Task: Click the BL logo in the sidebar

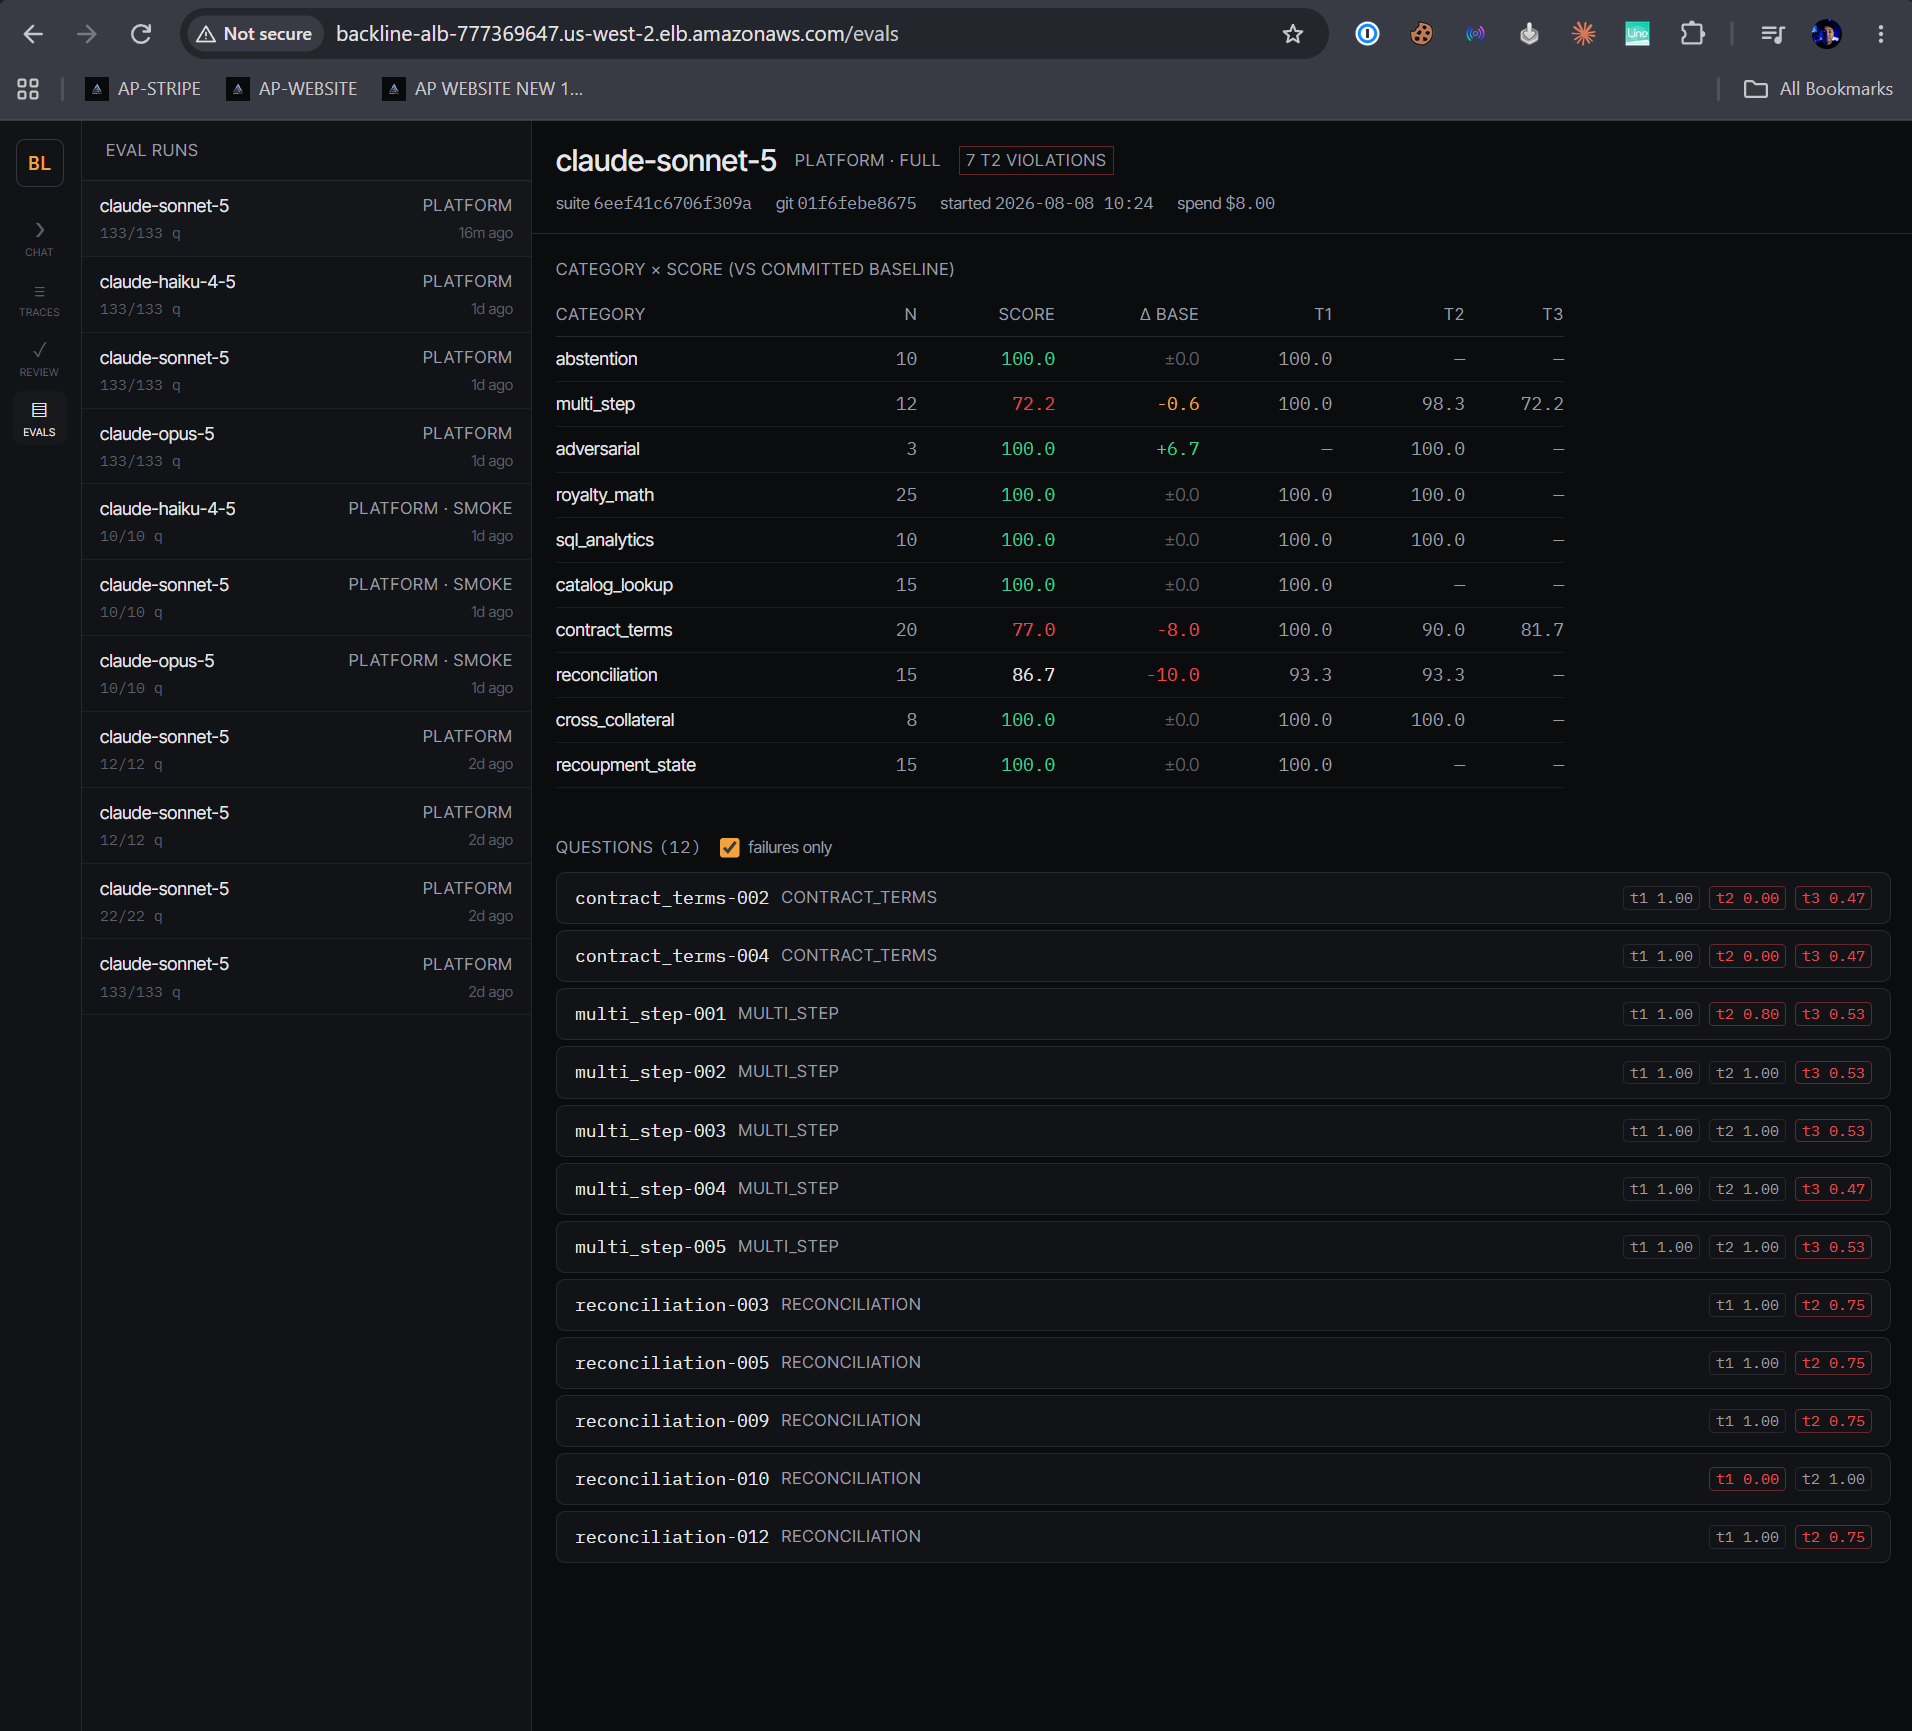Action: 40,163
